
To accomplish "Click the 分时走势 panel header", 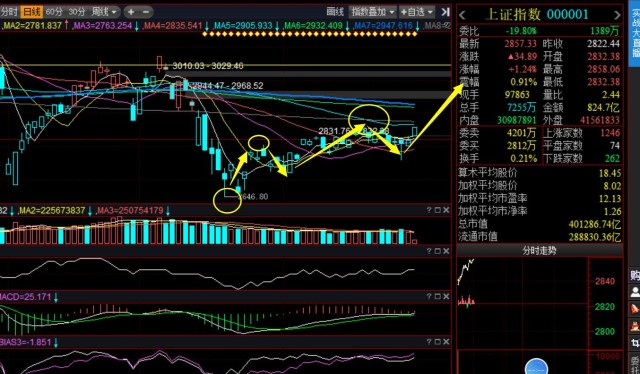I will point(539,250).
